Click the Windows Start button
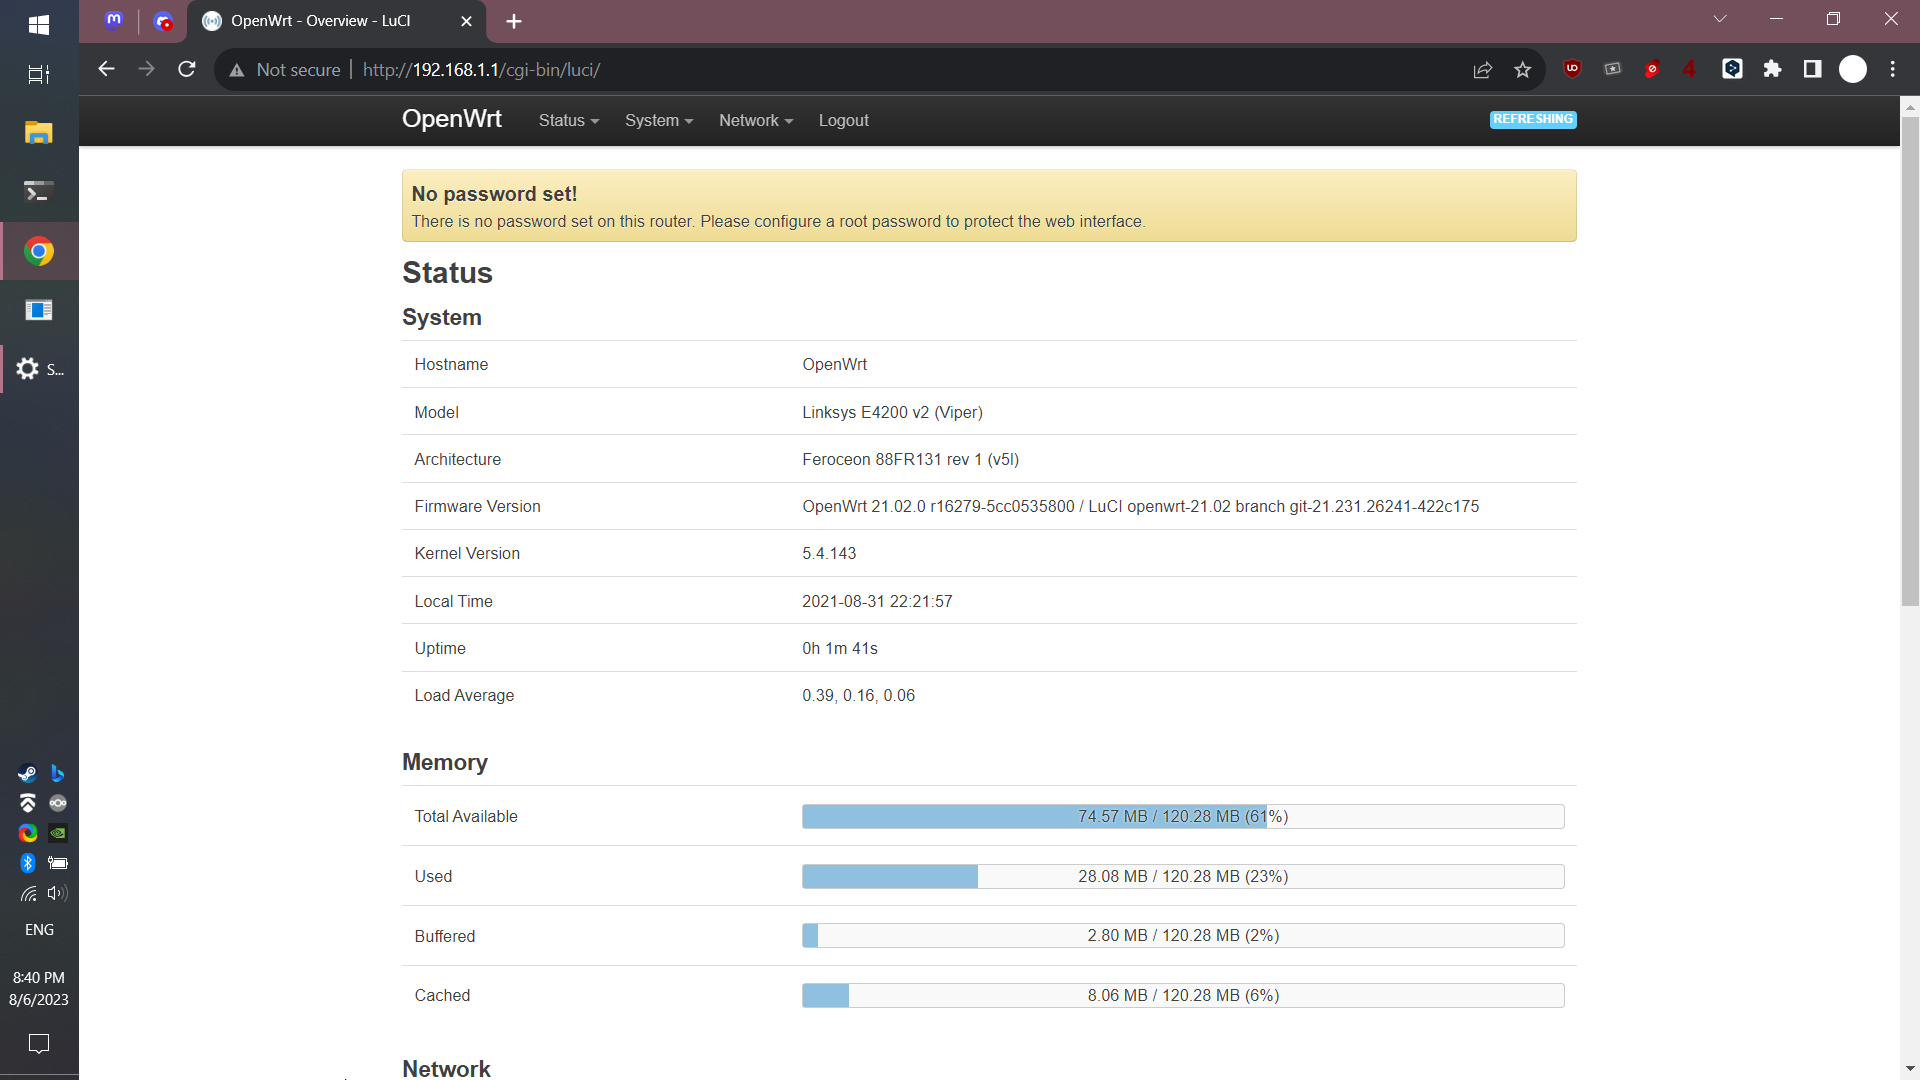The height and width of the screenshot is (1080, 1920). [x=39, y=24]
